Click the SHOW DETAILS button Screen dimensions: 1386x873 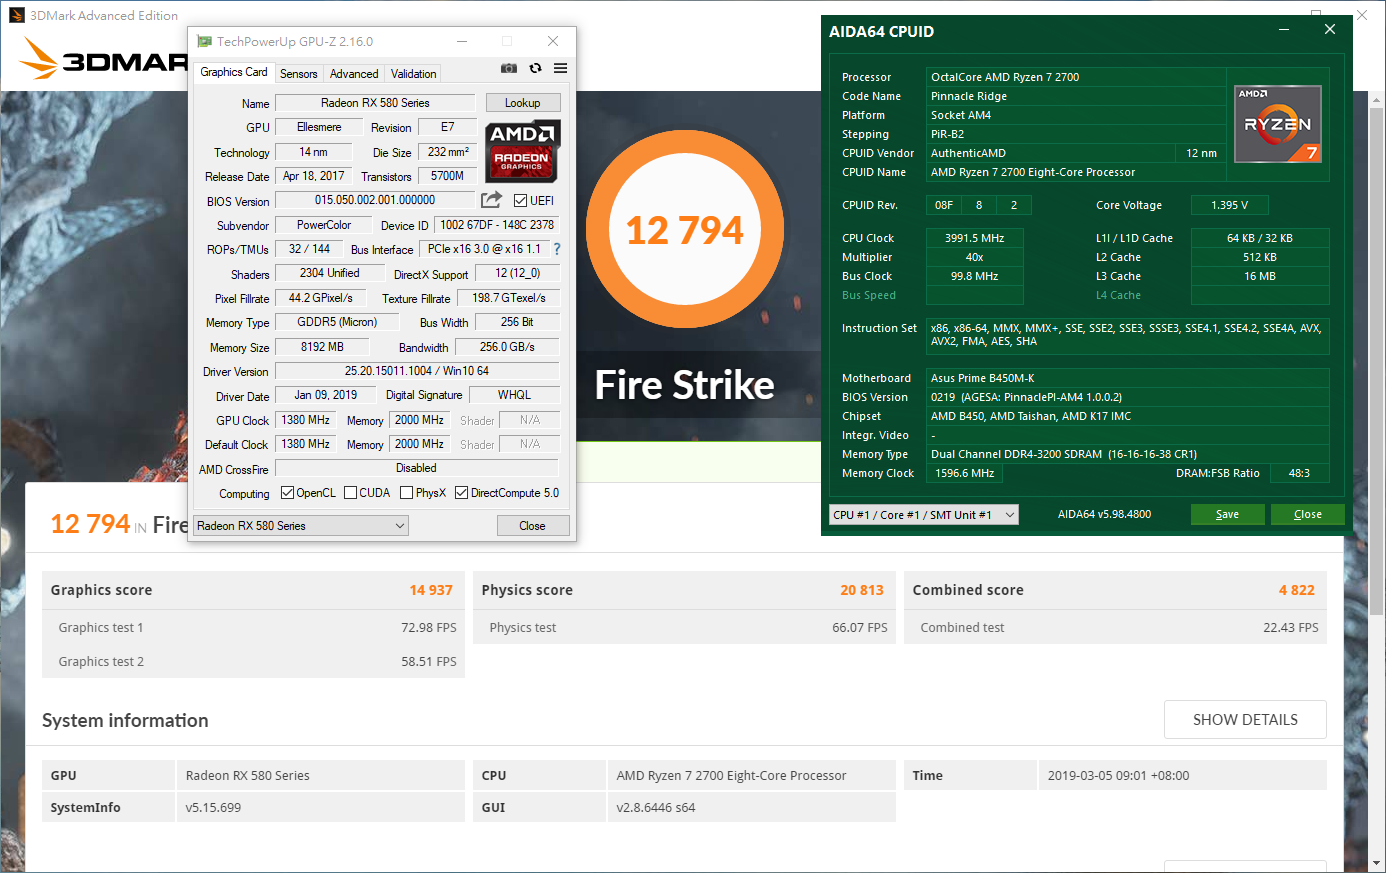pos(1245,720)
